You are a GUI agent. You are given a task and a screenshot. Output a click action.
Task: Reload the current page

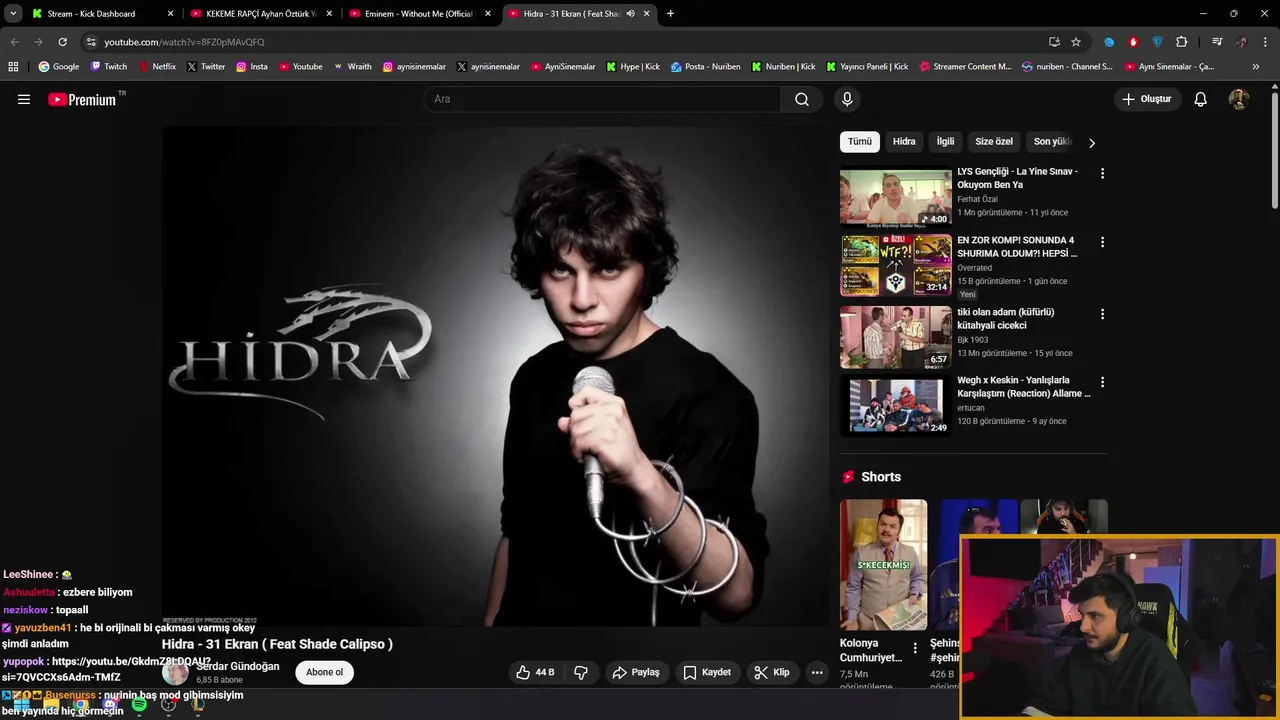click(62, 42)
